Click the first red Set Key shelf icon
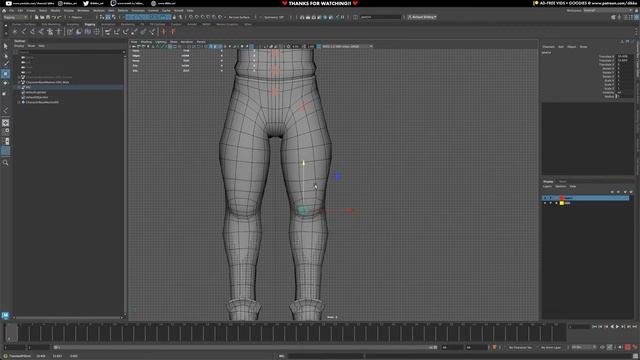This screenshot has width=640, height=360. [164, 31]
